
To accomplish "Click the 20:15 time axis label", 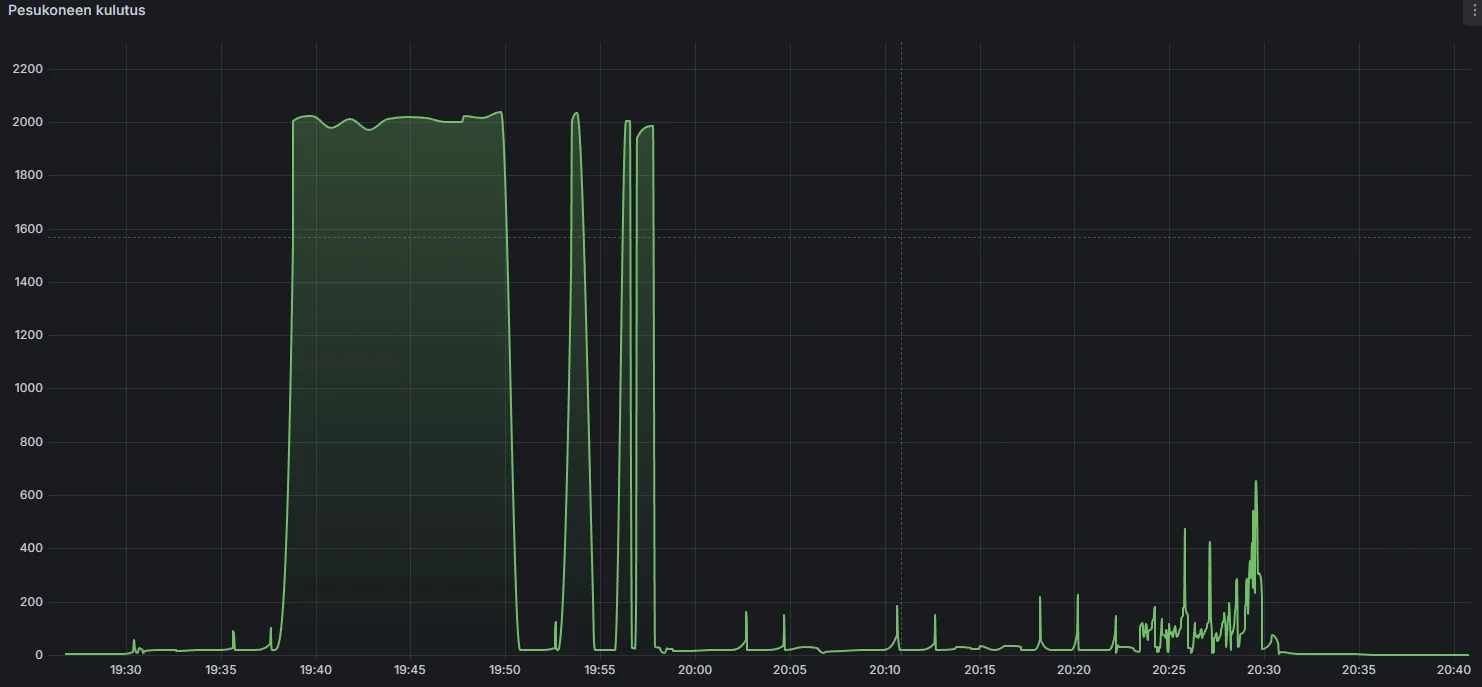I will [x=980, y=670].
